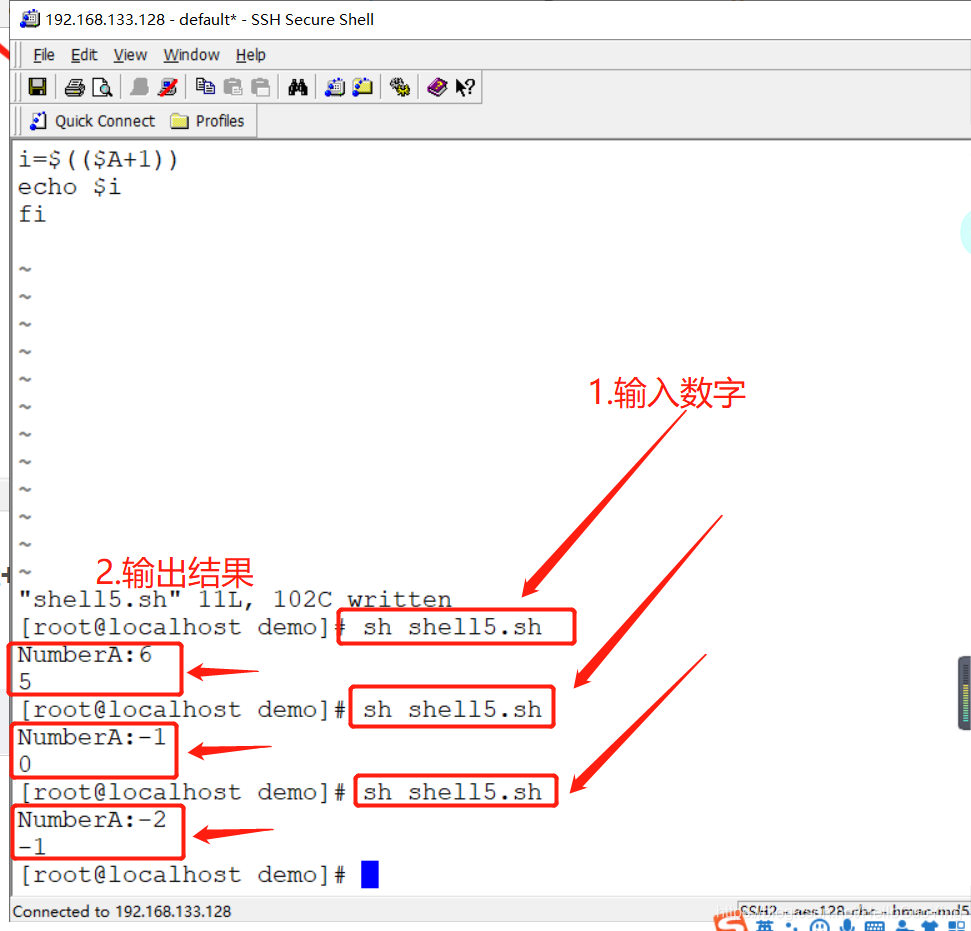This screenshot has width=971, height=931.
Task: Click the last '[root@localhost demo]#' prompt
Action: pos(183,875)
